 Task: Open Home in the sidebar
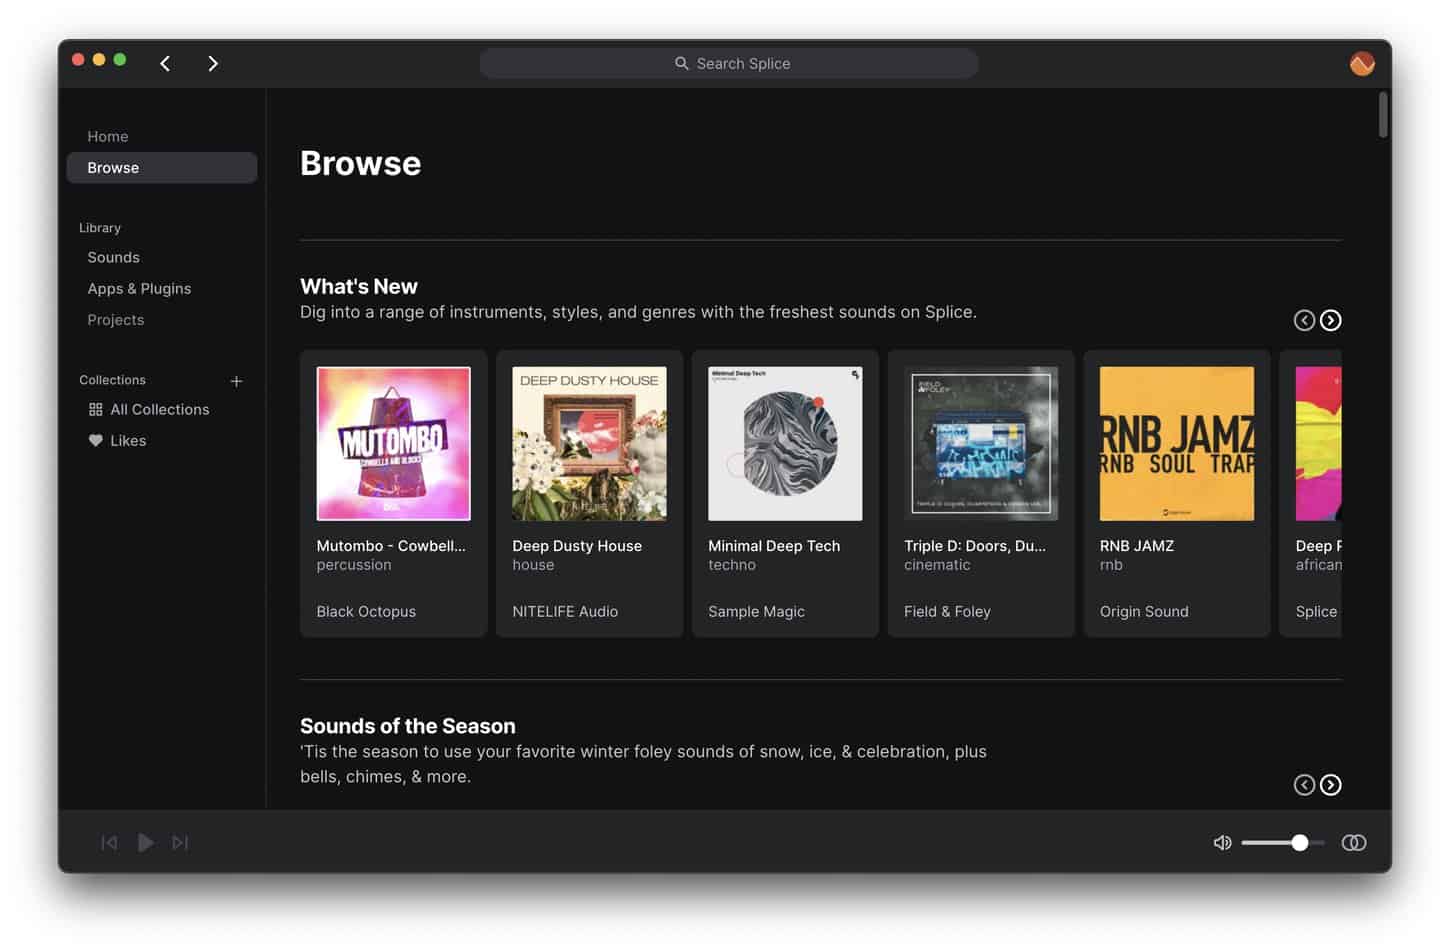(108, 136)
